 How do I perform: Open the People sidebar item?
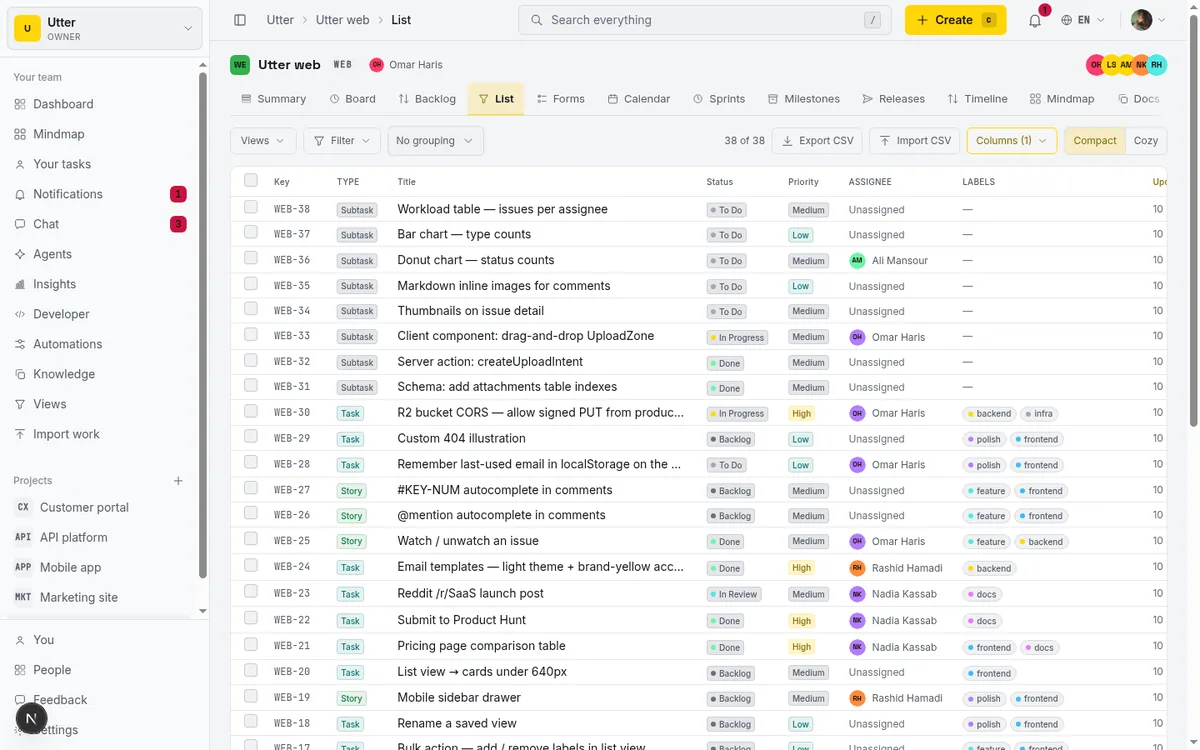tap(104, 670)
